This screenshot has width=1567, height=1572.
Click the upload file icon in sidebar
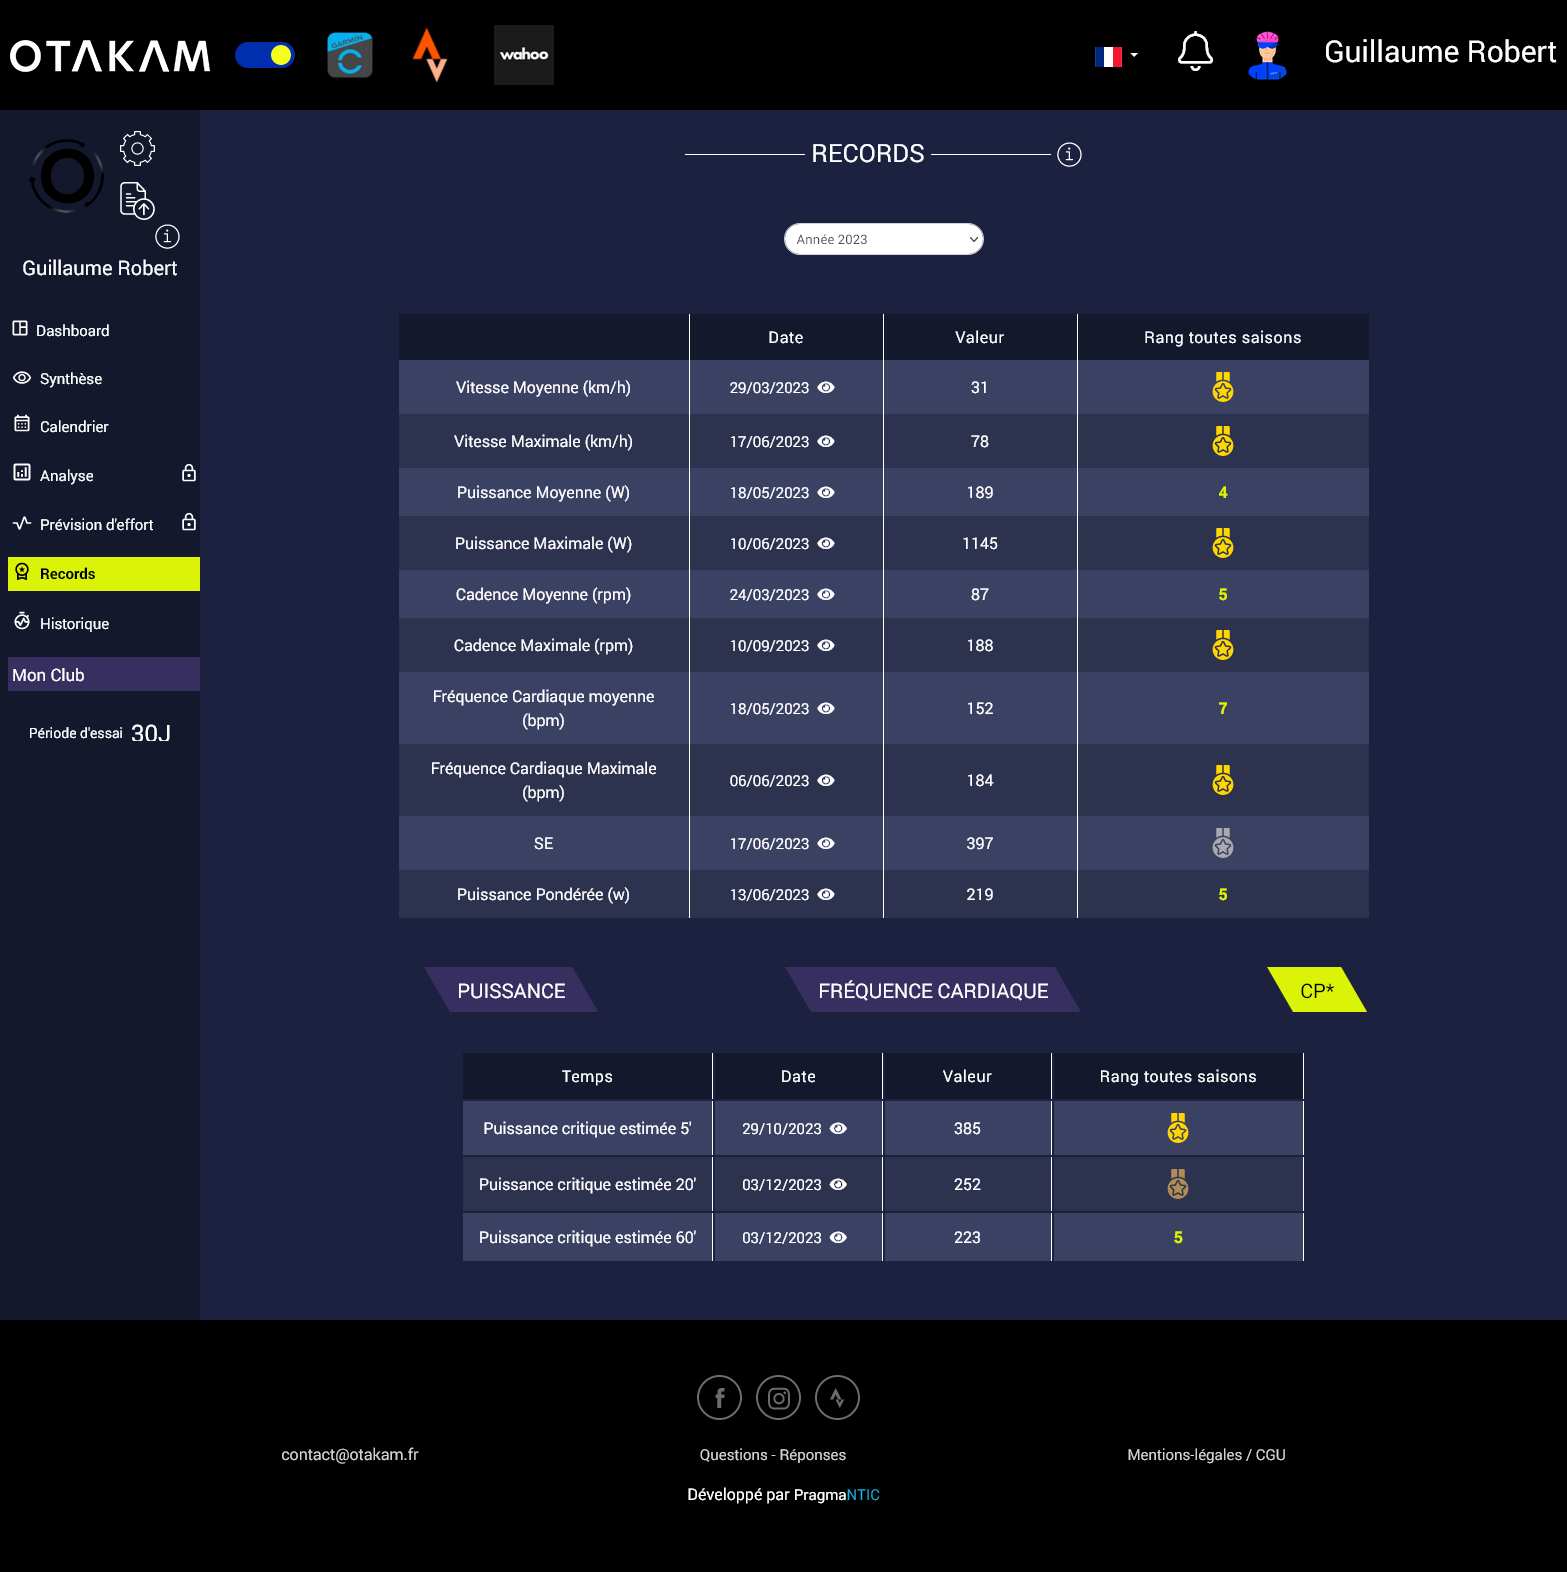[x=137, y=200]
